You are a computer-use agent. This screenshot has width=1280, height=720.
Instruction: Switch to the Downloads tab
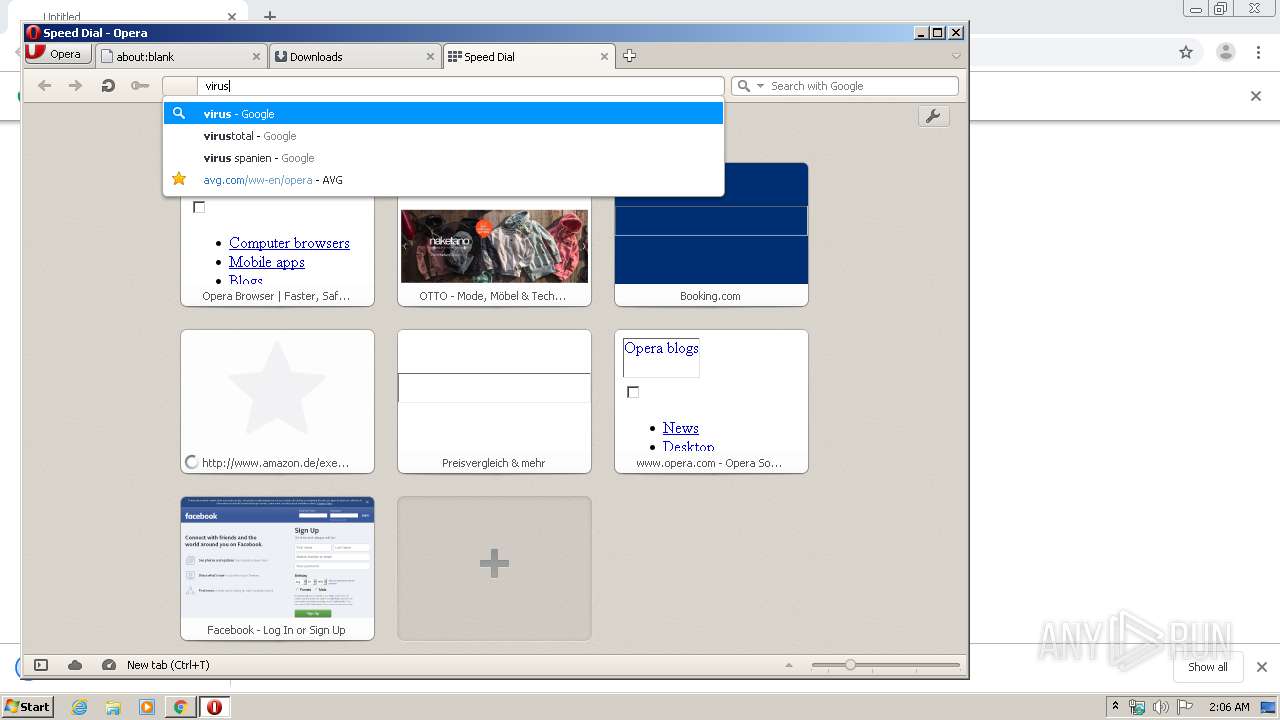coord(355,56)
